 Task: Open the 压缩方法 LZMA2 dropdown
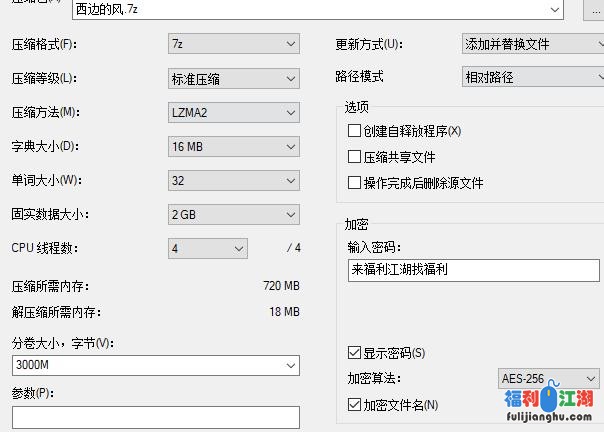[x=234, y=112]
